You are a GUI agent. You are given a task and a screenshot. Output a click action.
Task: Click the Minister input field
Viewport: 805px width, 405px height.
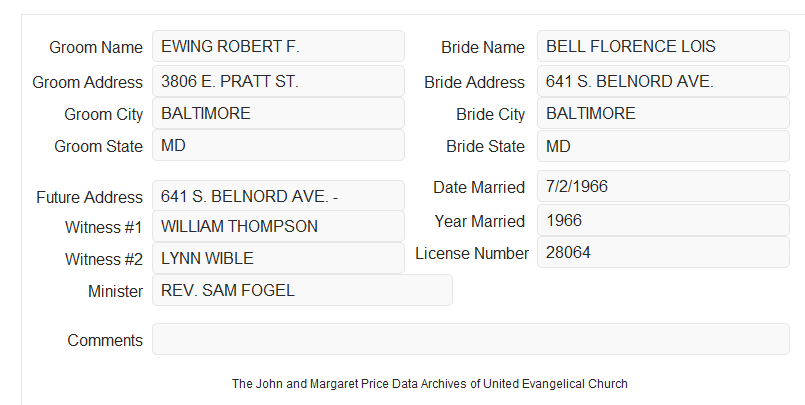click(302, 290)
